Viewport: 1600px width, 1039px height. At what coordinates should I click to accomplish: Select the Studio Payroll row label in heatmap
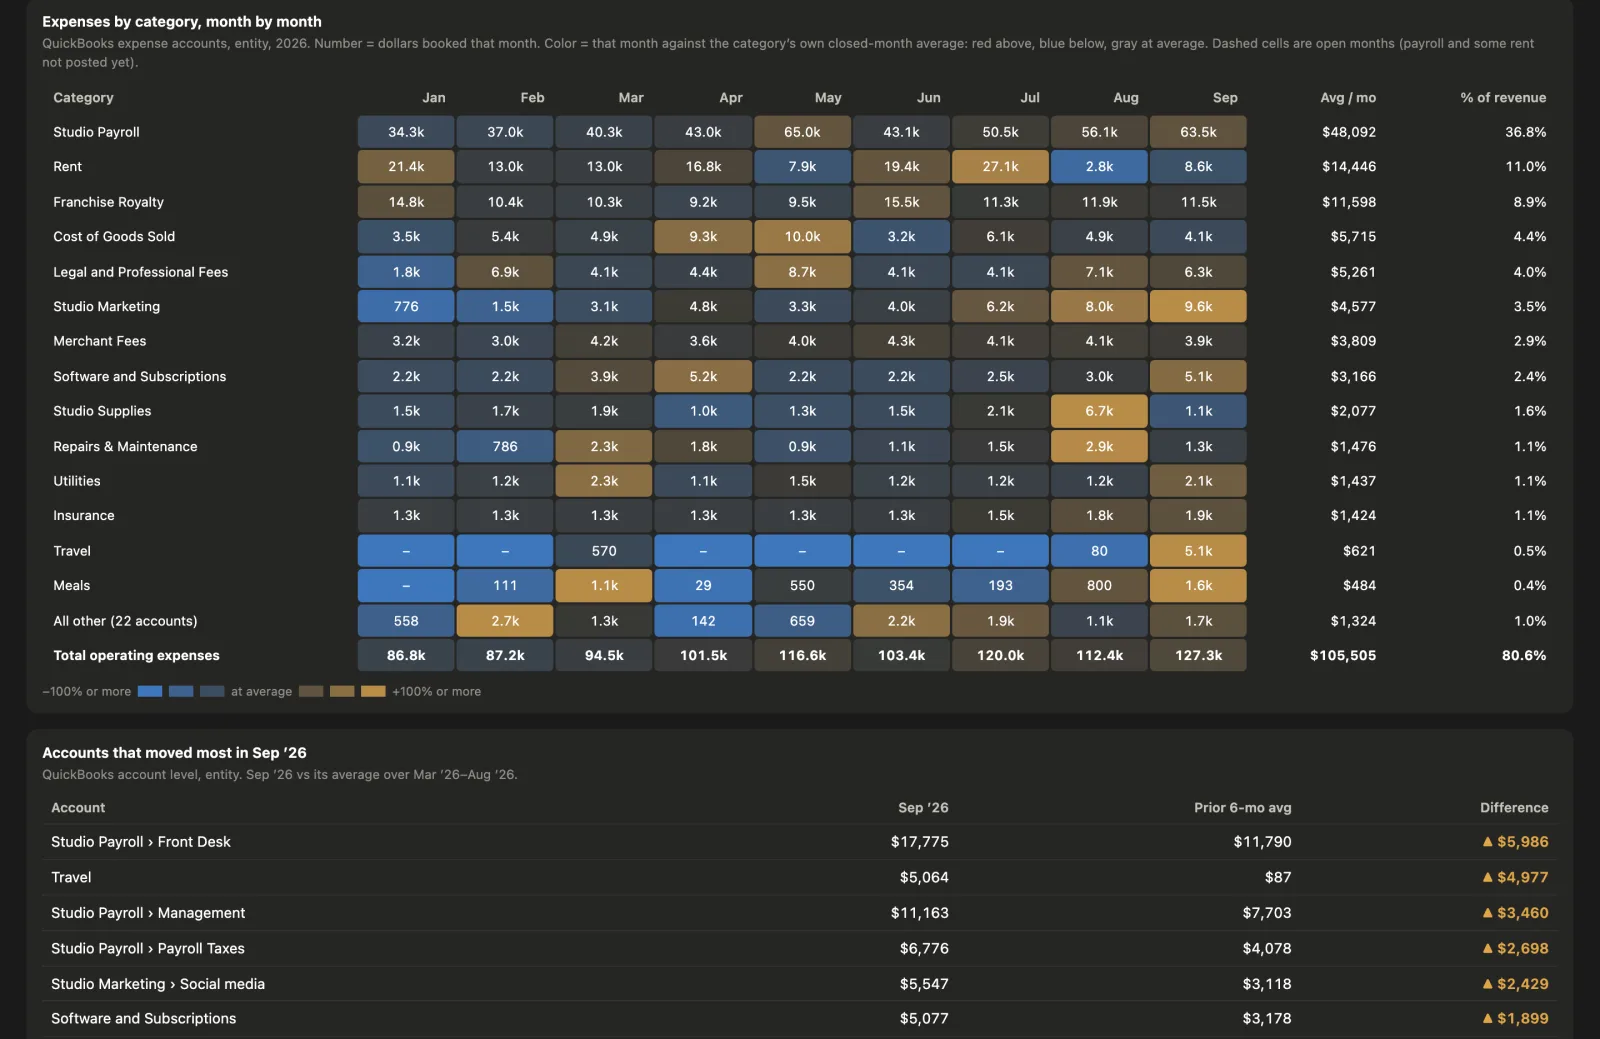[96, 132]
